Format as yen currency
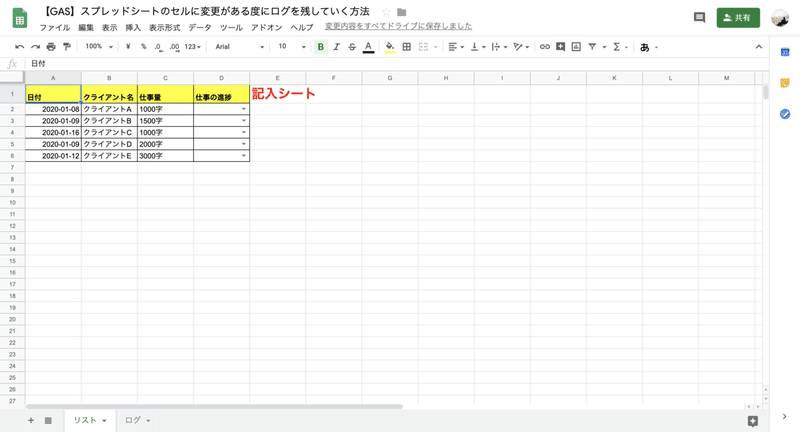 click(x=128, y=47)
